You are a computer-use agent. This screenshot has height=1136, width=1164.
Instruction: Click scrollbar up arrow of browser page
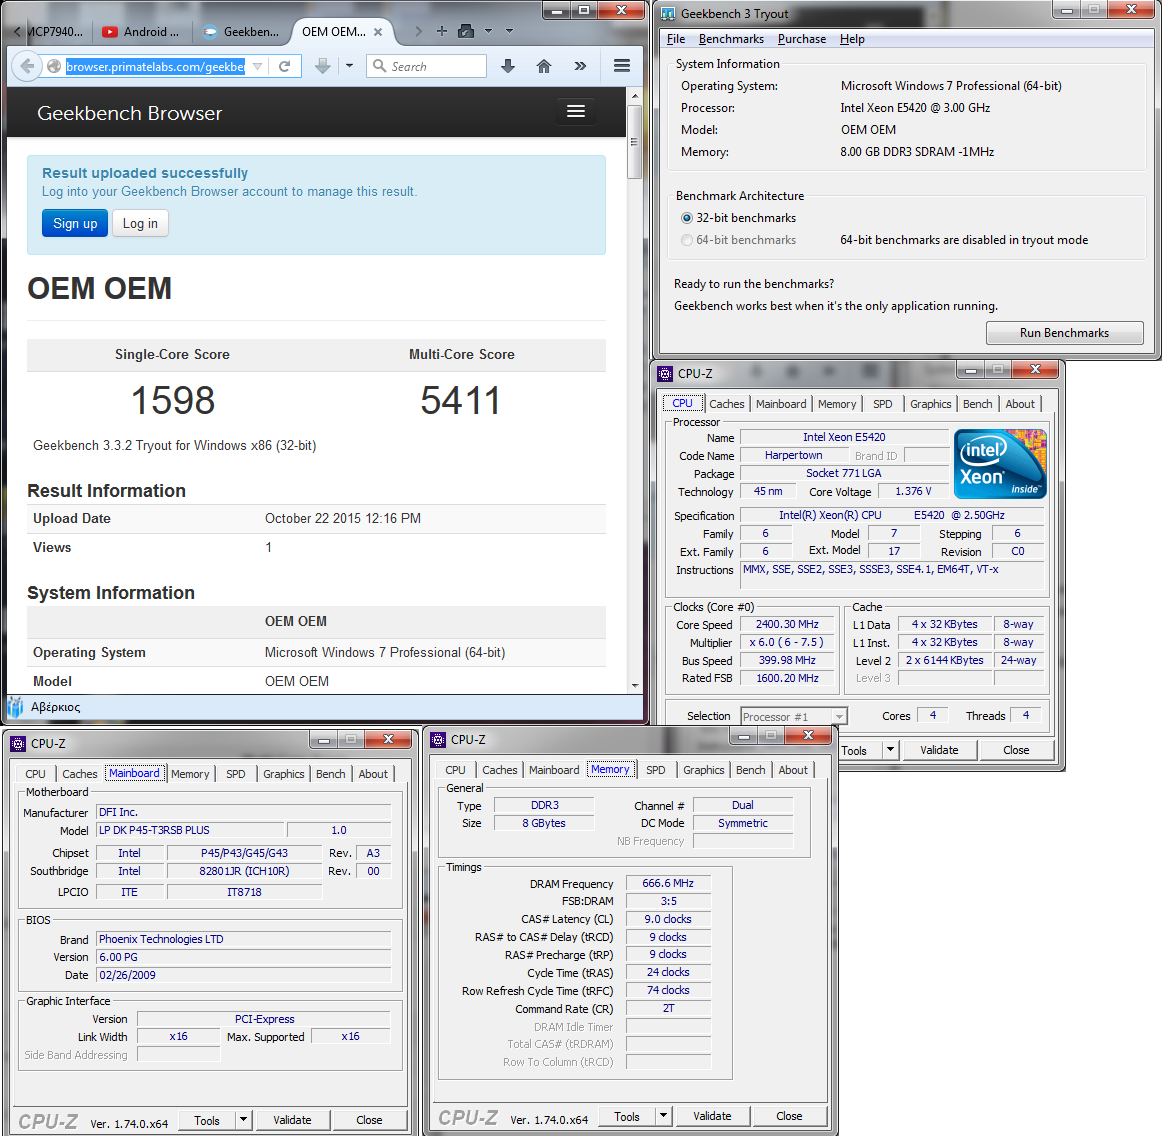(634, 96)
